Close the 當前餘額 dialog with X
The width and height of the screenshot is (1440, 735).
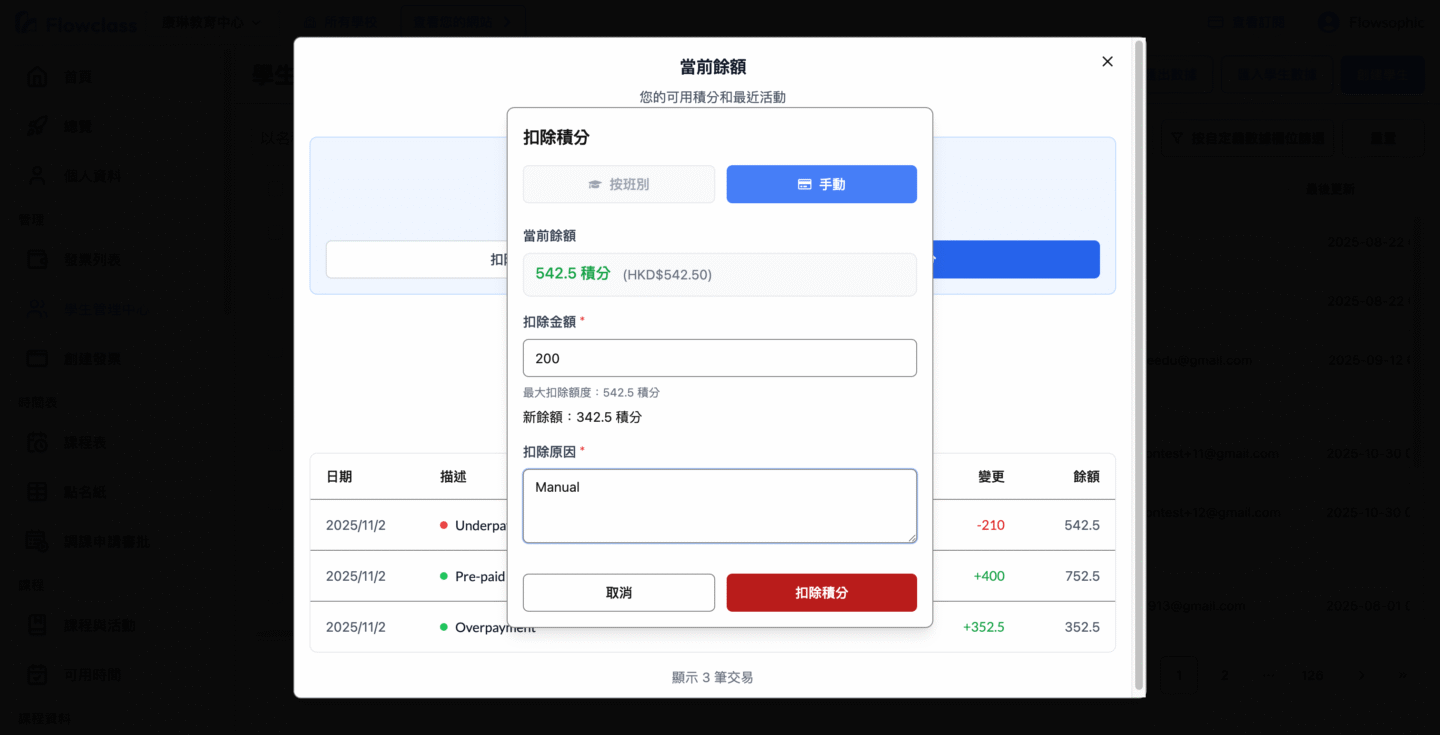click(1107, 62)
